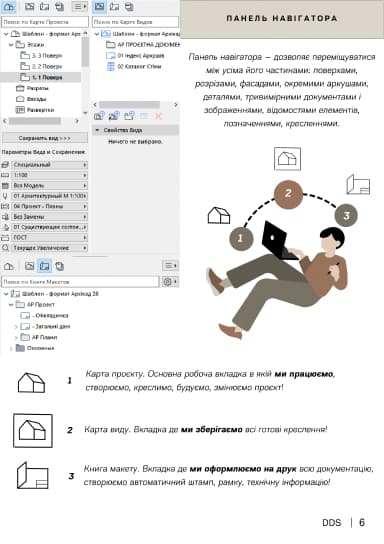Open the 'Без Замены' graphic override dropdown

(x=50, y=217)
